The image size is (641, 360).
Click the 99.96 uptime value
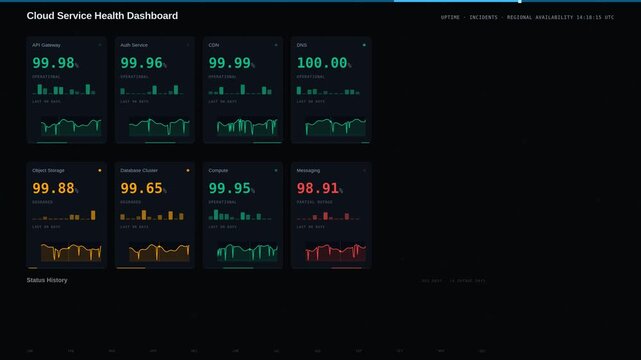tap(141, 63)
